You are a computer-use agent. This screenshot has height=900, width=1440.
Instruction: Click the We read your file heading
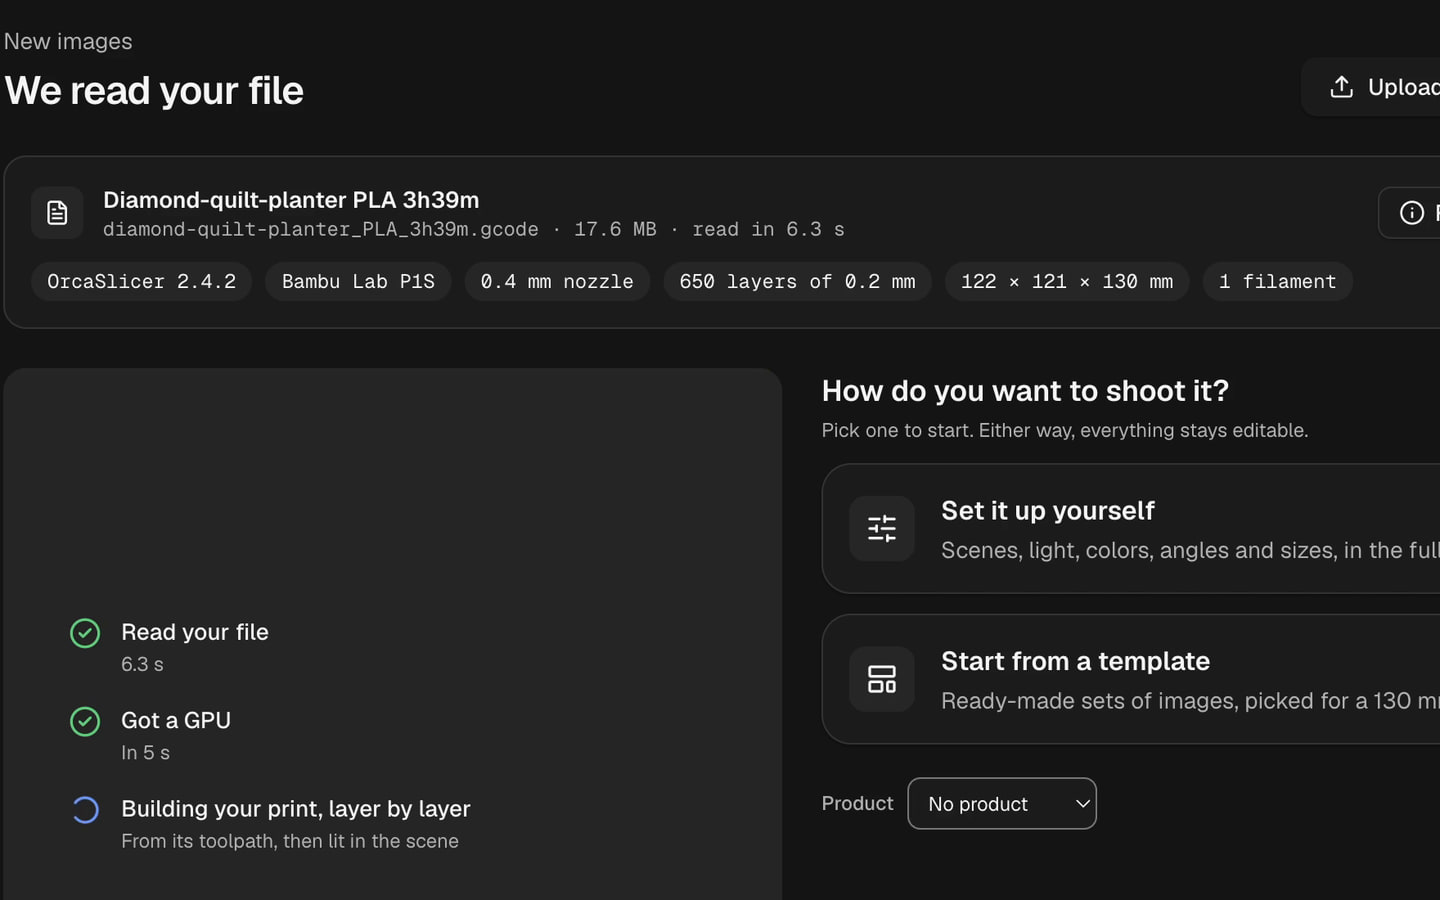[x=154, y=91]
